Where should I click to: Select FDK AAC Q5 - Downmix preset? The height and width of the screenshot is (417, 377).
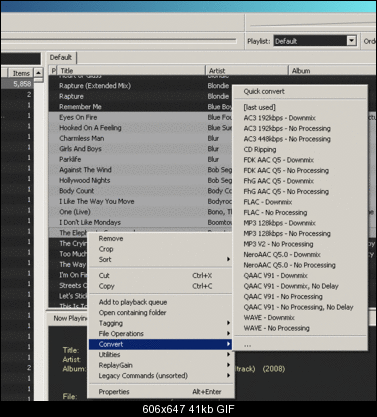[300, 160]
